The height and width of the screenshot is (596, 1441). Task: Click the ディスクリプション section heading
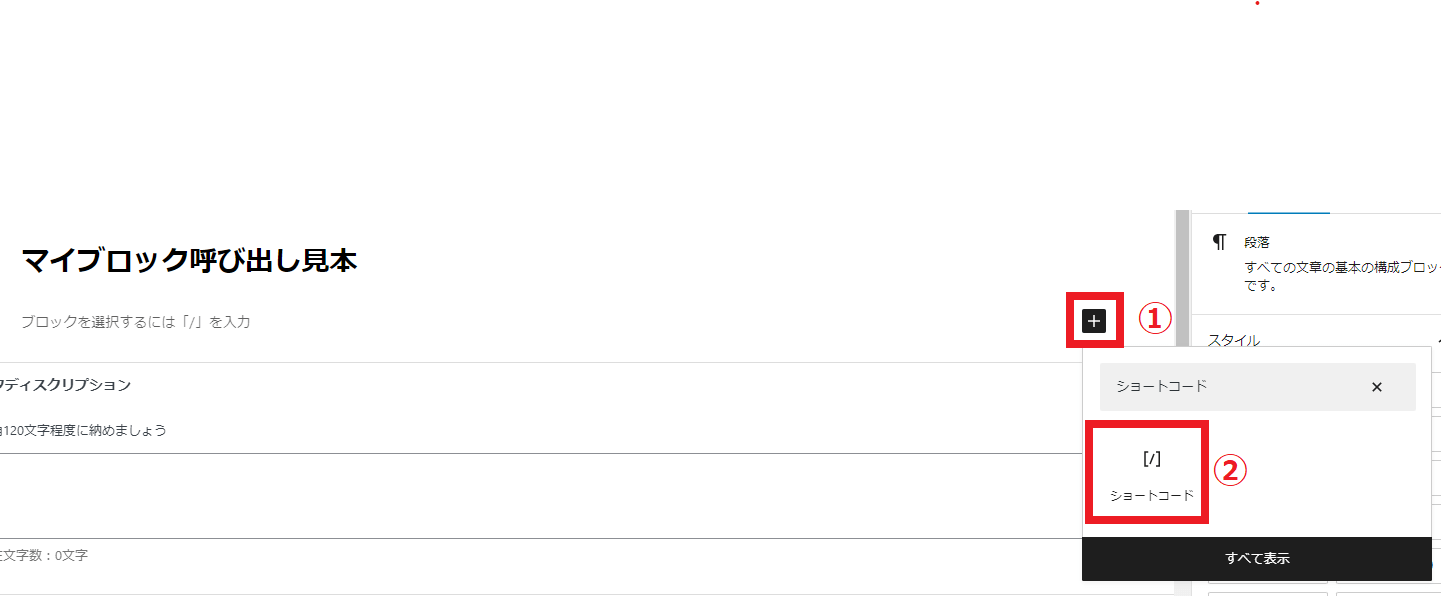click(66, 385)
